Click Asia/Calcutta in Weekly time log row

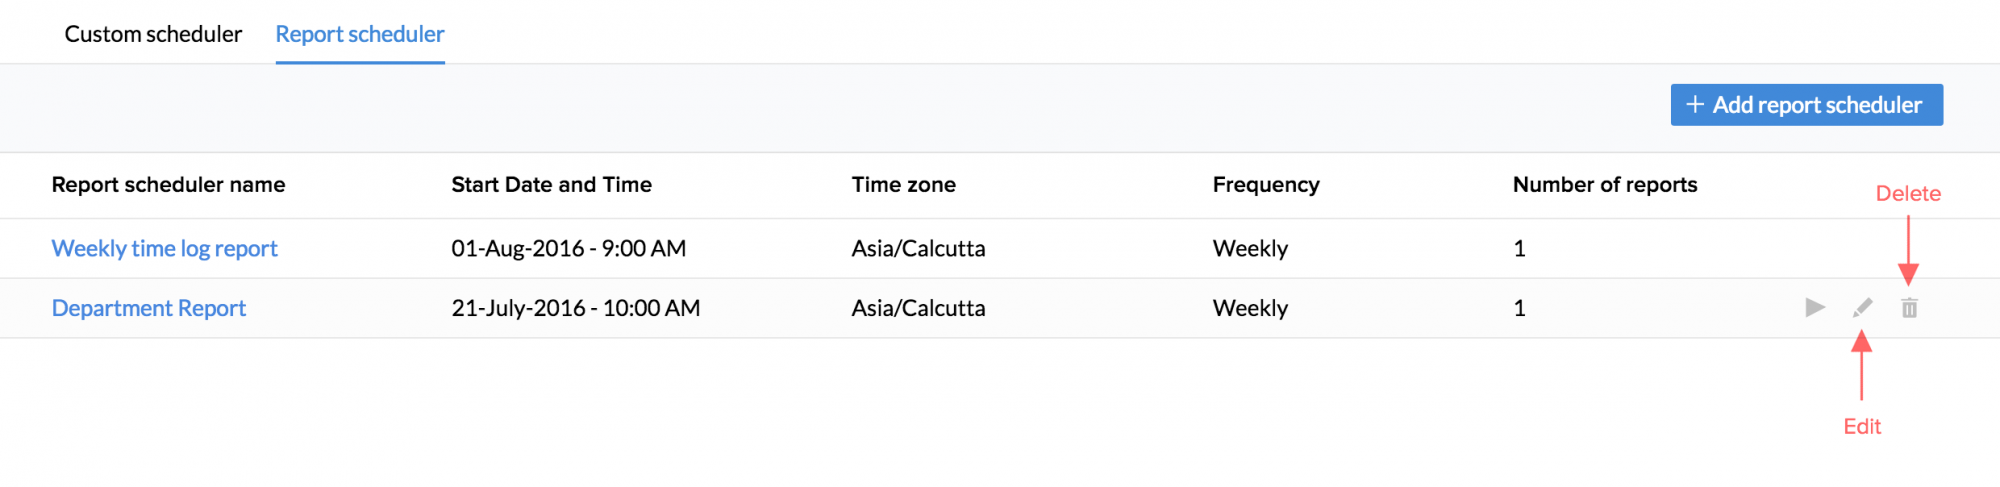tap(918, 248)
